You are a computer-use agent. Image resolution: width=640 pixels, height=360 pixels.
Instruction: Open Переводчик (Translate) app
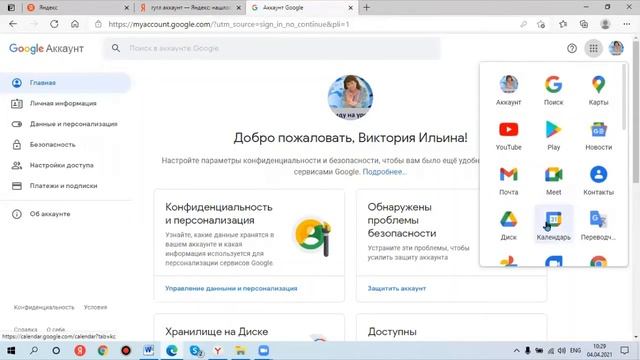pos(598,225)
